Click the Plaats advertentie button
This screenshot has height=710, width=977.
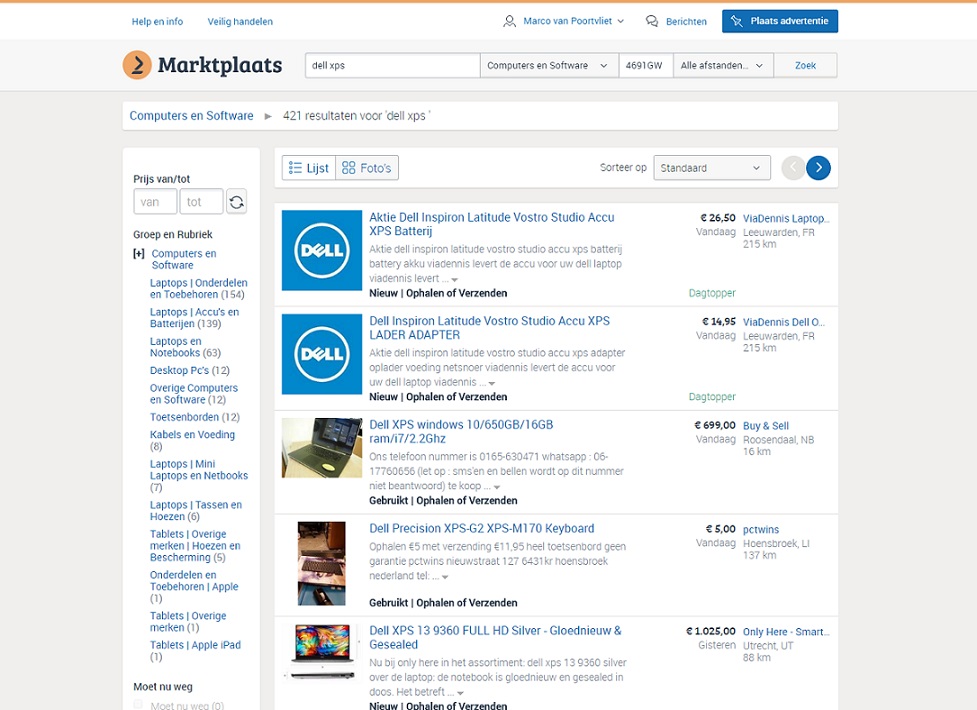779,21
